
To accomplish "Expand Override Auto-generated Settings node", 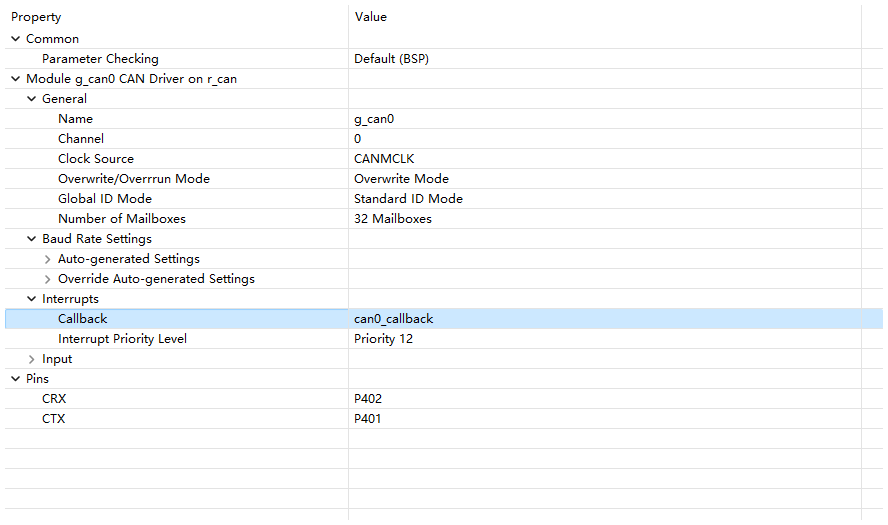I will point(47,279).
